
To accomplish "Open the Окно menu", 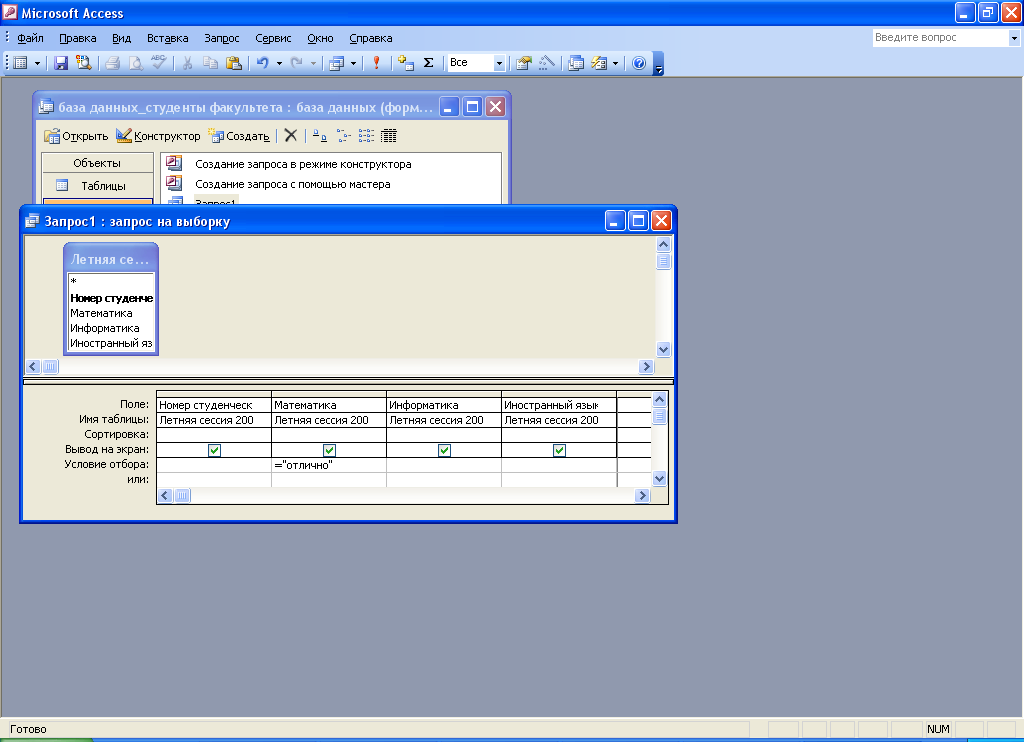I will pos(320,38).
